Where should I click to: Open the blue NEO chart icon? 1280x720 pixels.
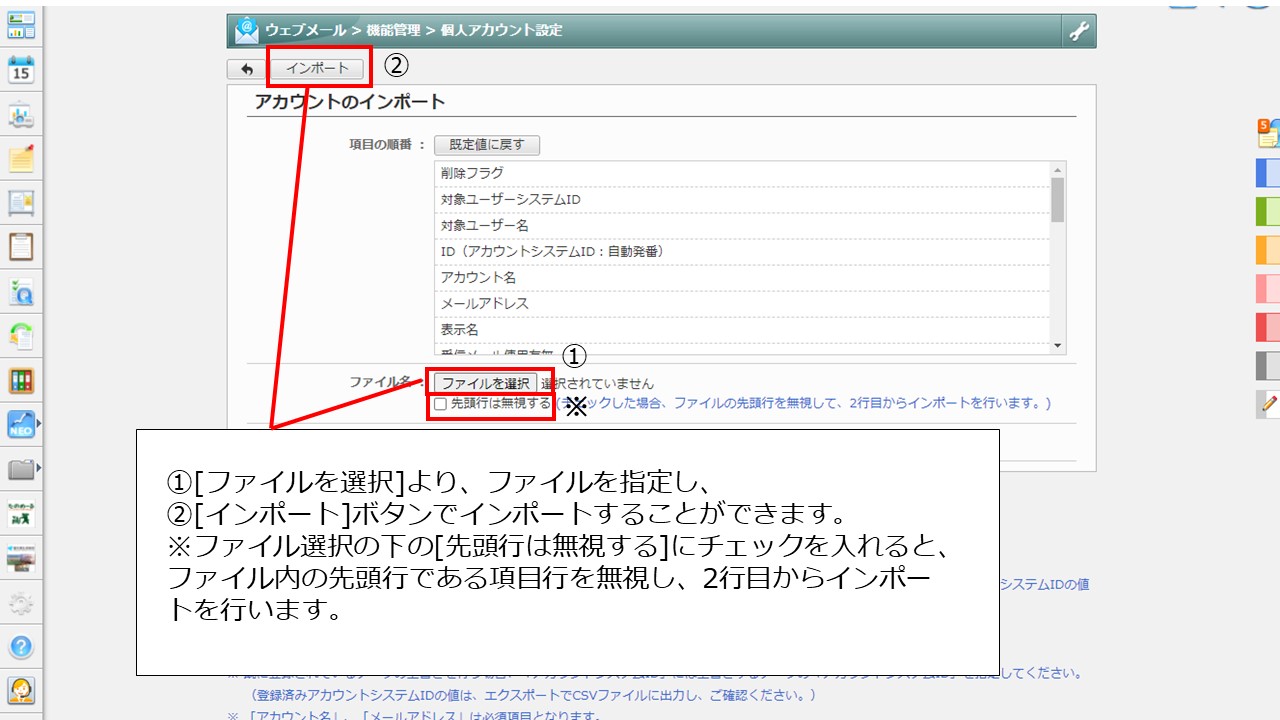(x=21, y=425)
